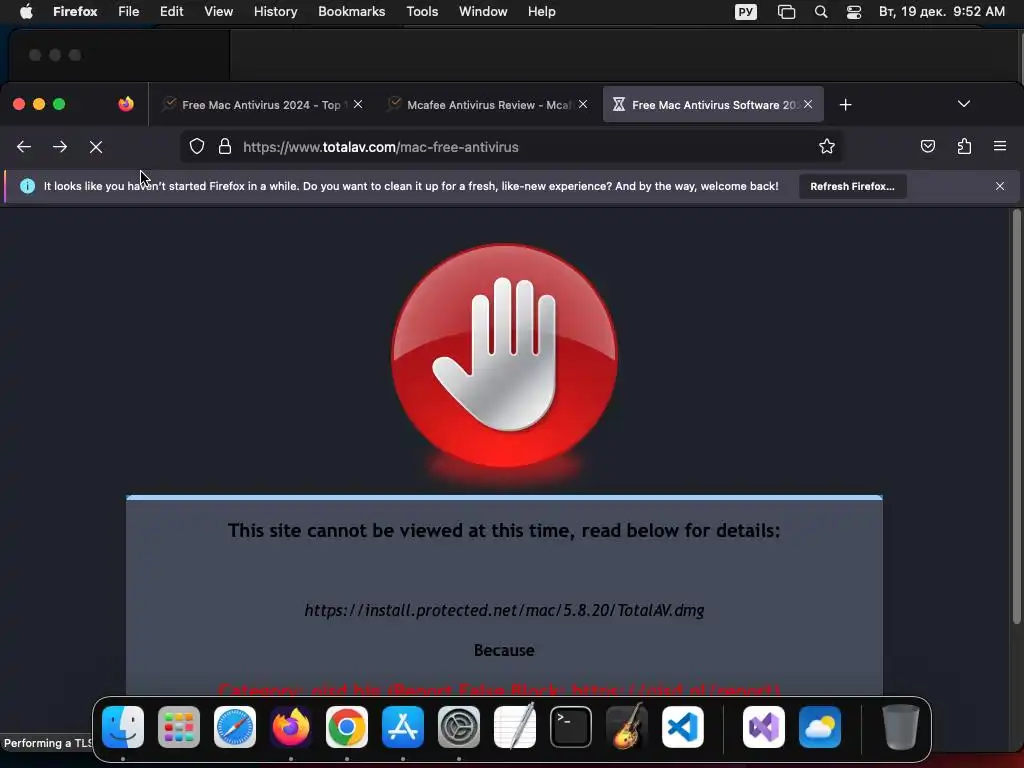Close the Free Mac Antivirus 2024 tab
The height and width of the screenshot is (768, 1024).
coord(358,104)
